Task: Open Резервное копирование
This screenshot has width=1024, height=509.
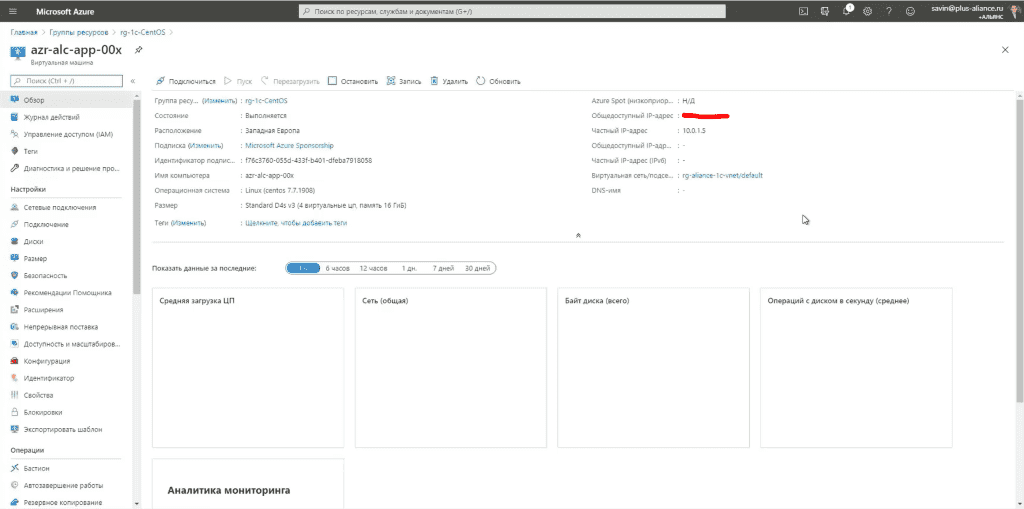Action: [65, 502]
